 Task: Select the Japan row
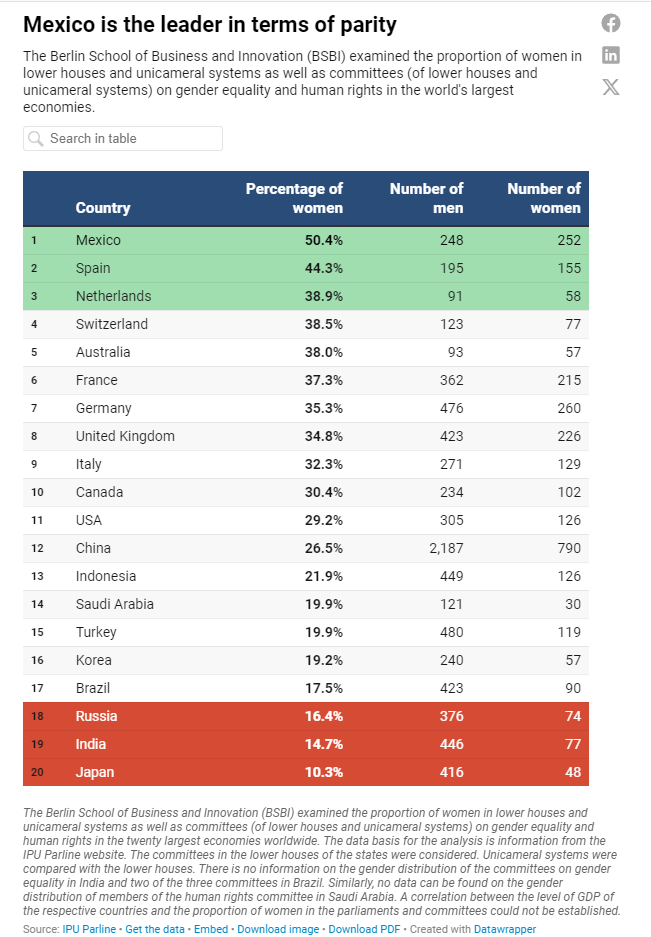pyautogui.click(x=306, y=772)
